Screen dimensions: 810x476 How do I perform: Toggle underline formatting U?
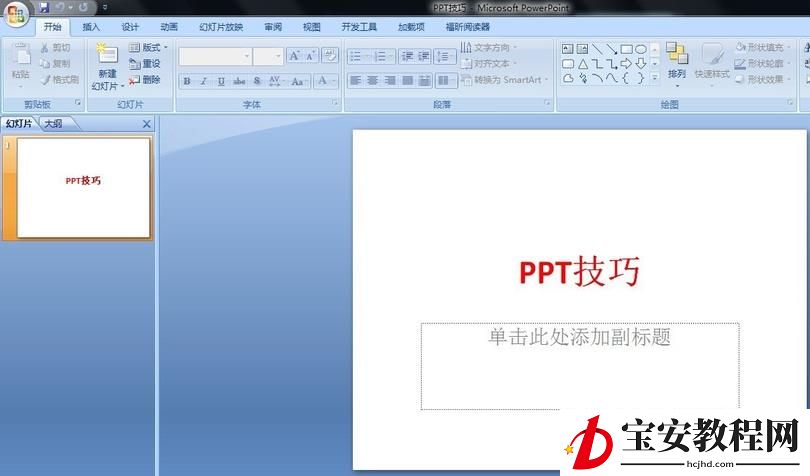click(x=221, y=81)
